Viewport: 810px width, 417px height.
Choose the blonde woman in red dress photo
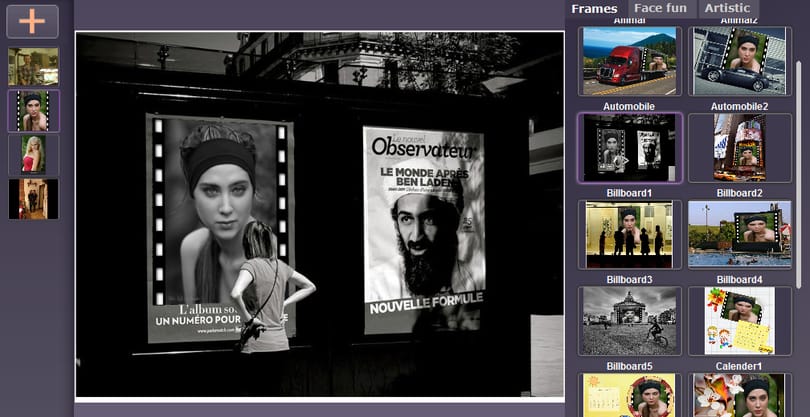click(x=34, y=155)
